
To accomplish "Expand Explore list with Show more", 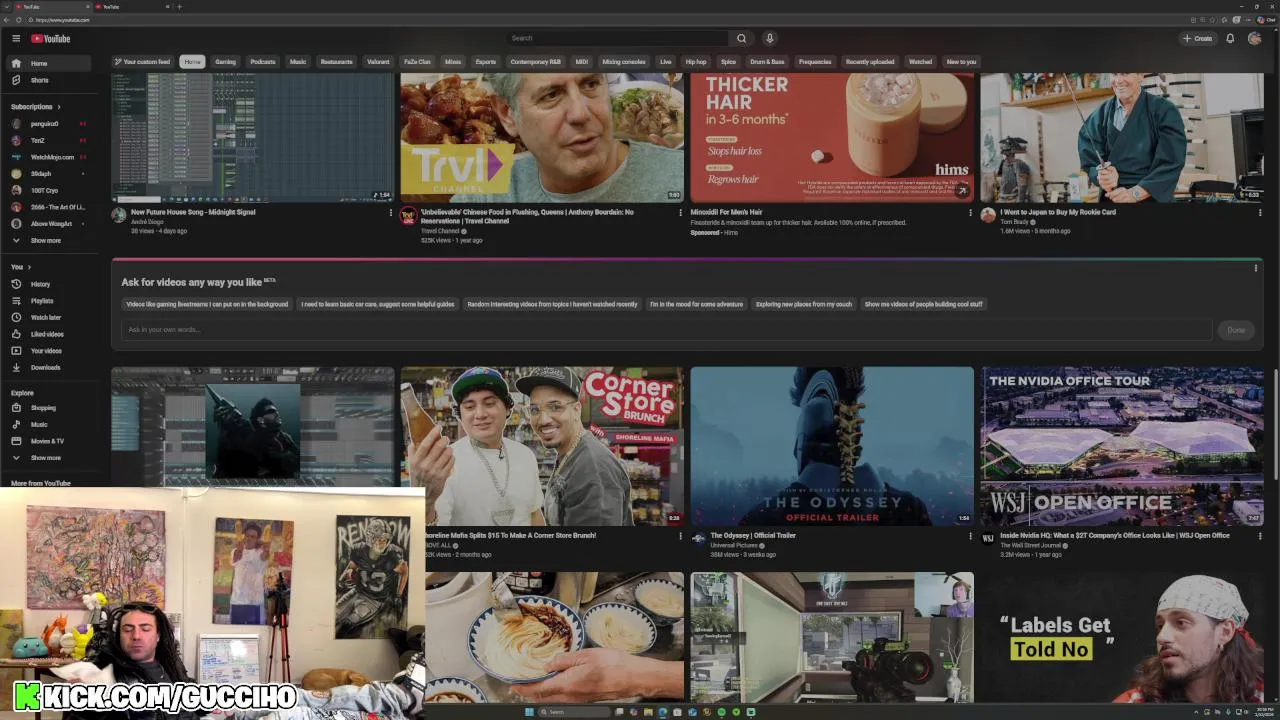I will [46, 458].
